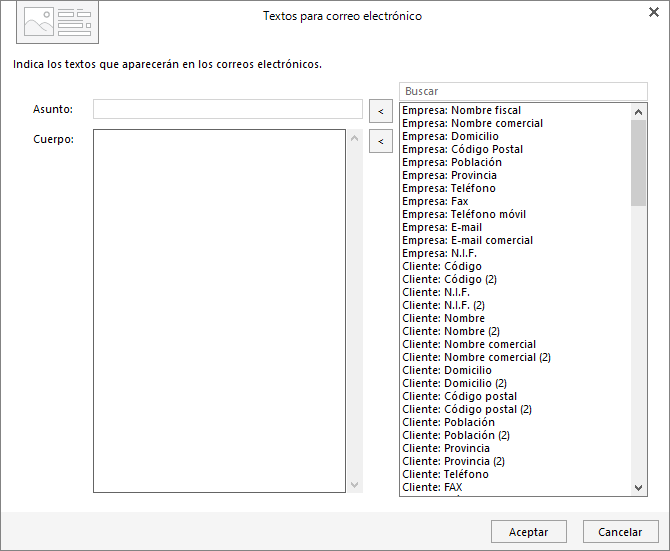Select 'Cliente: Nombre comercial (2)' list entry

click(516, 358)
